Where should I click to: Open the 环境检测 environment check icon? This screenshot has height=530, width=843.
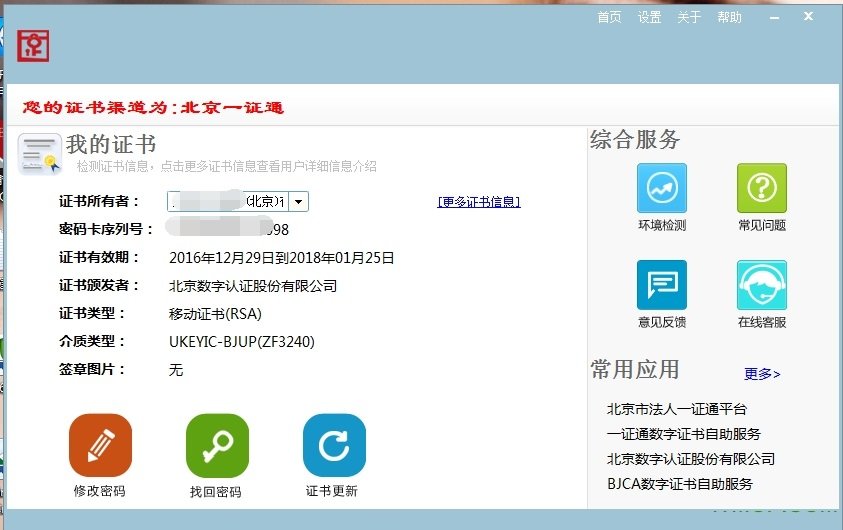[661, 188]
